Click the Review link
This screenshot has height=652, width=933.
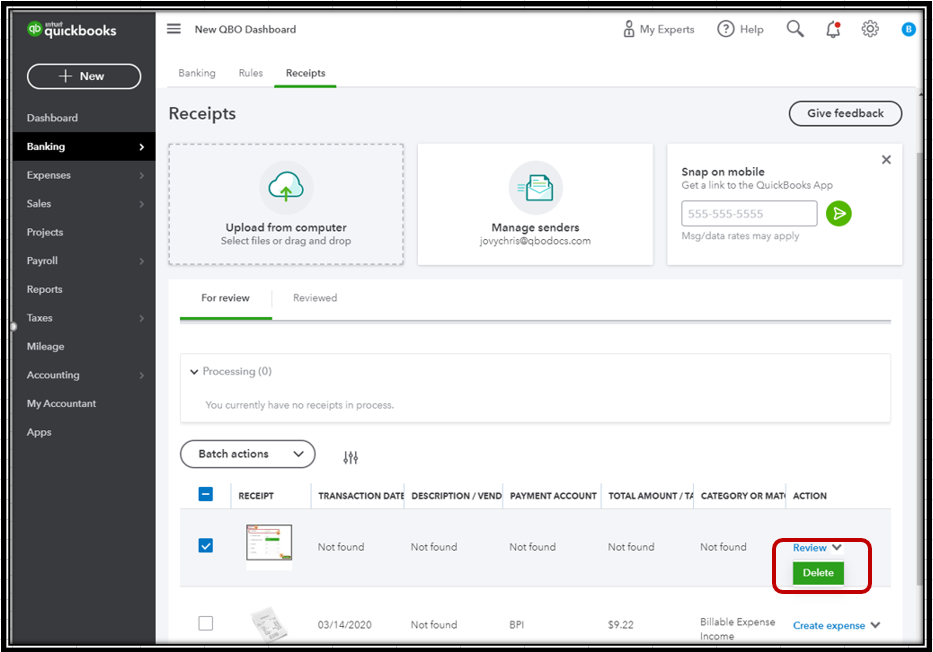[809, 547]
